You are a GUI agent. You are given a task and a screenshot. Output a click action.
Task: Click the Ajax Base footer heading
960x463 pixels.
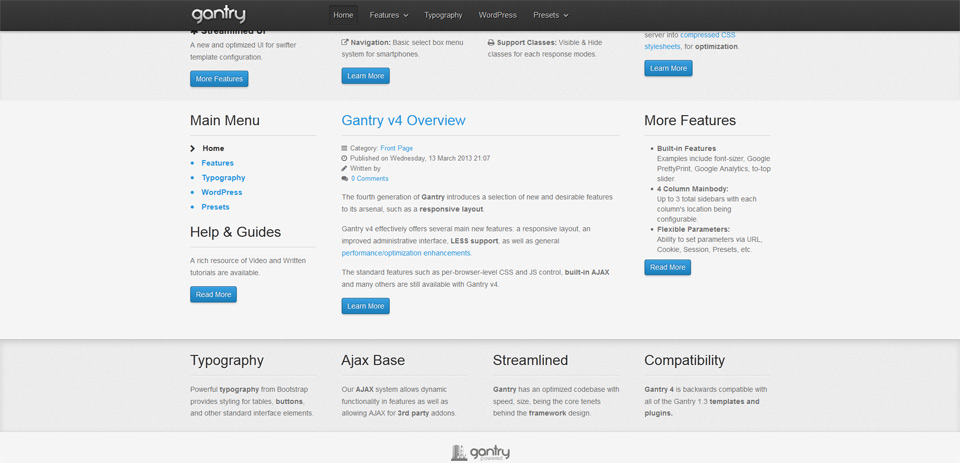tap(373, 360)
